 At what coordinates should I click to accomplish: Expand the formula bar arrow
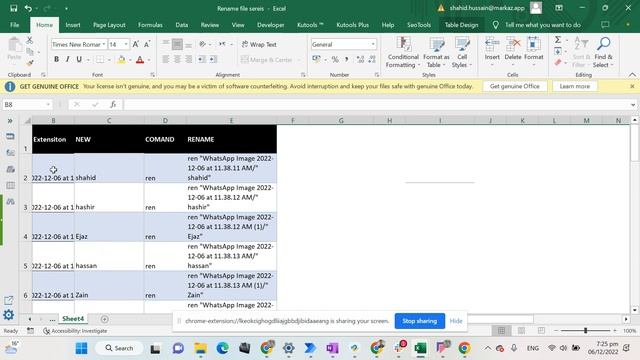(x=633, y=105)
